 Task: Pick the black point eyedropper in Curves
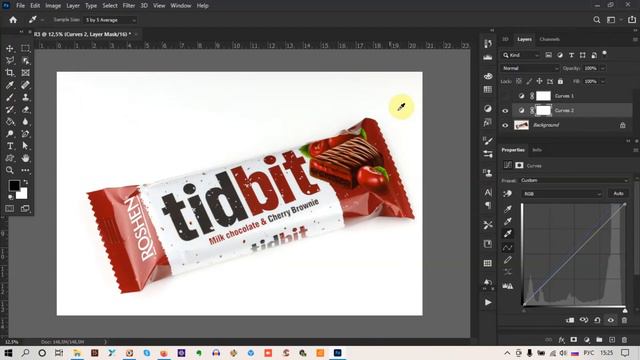pos(508,209)
